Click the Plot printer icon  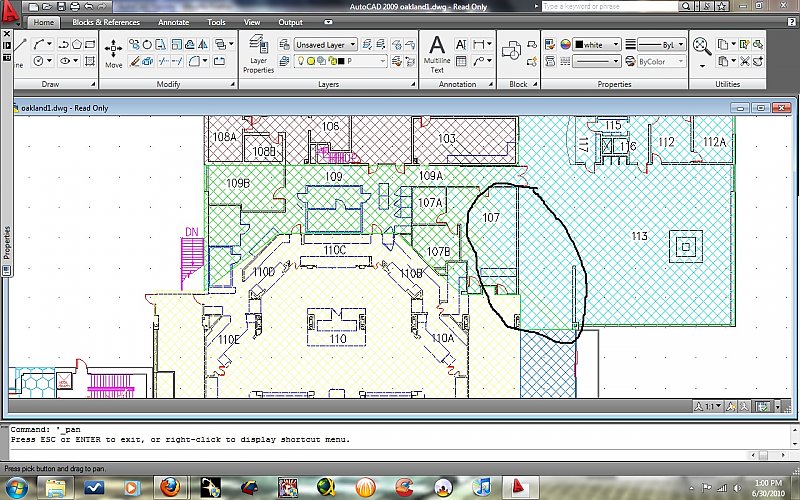click(74, 7)
